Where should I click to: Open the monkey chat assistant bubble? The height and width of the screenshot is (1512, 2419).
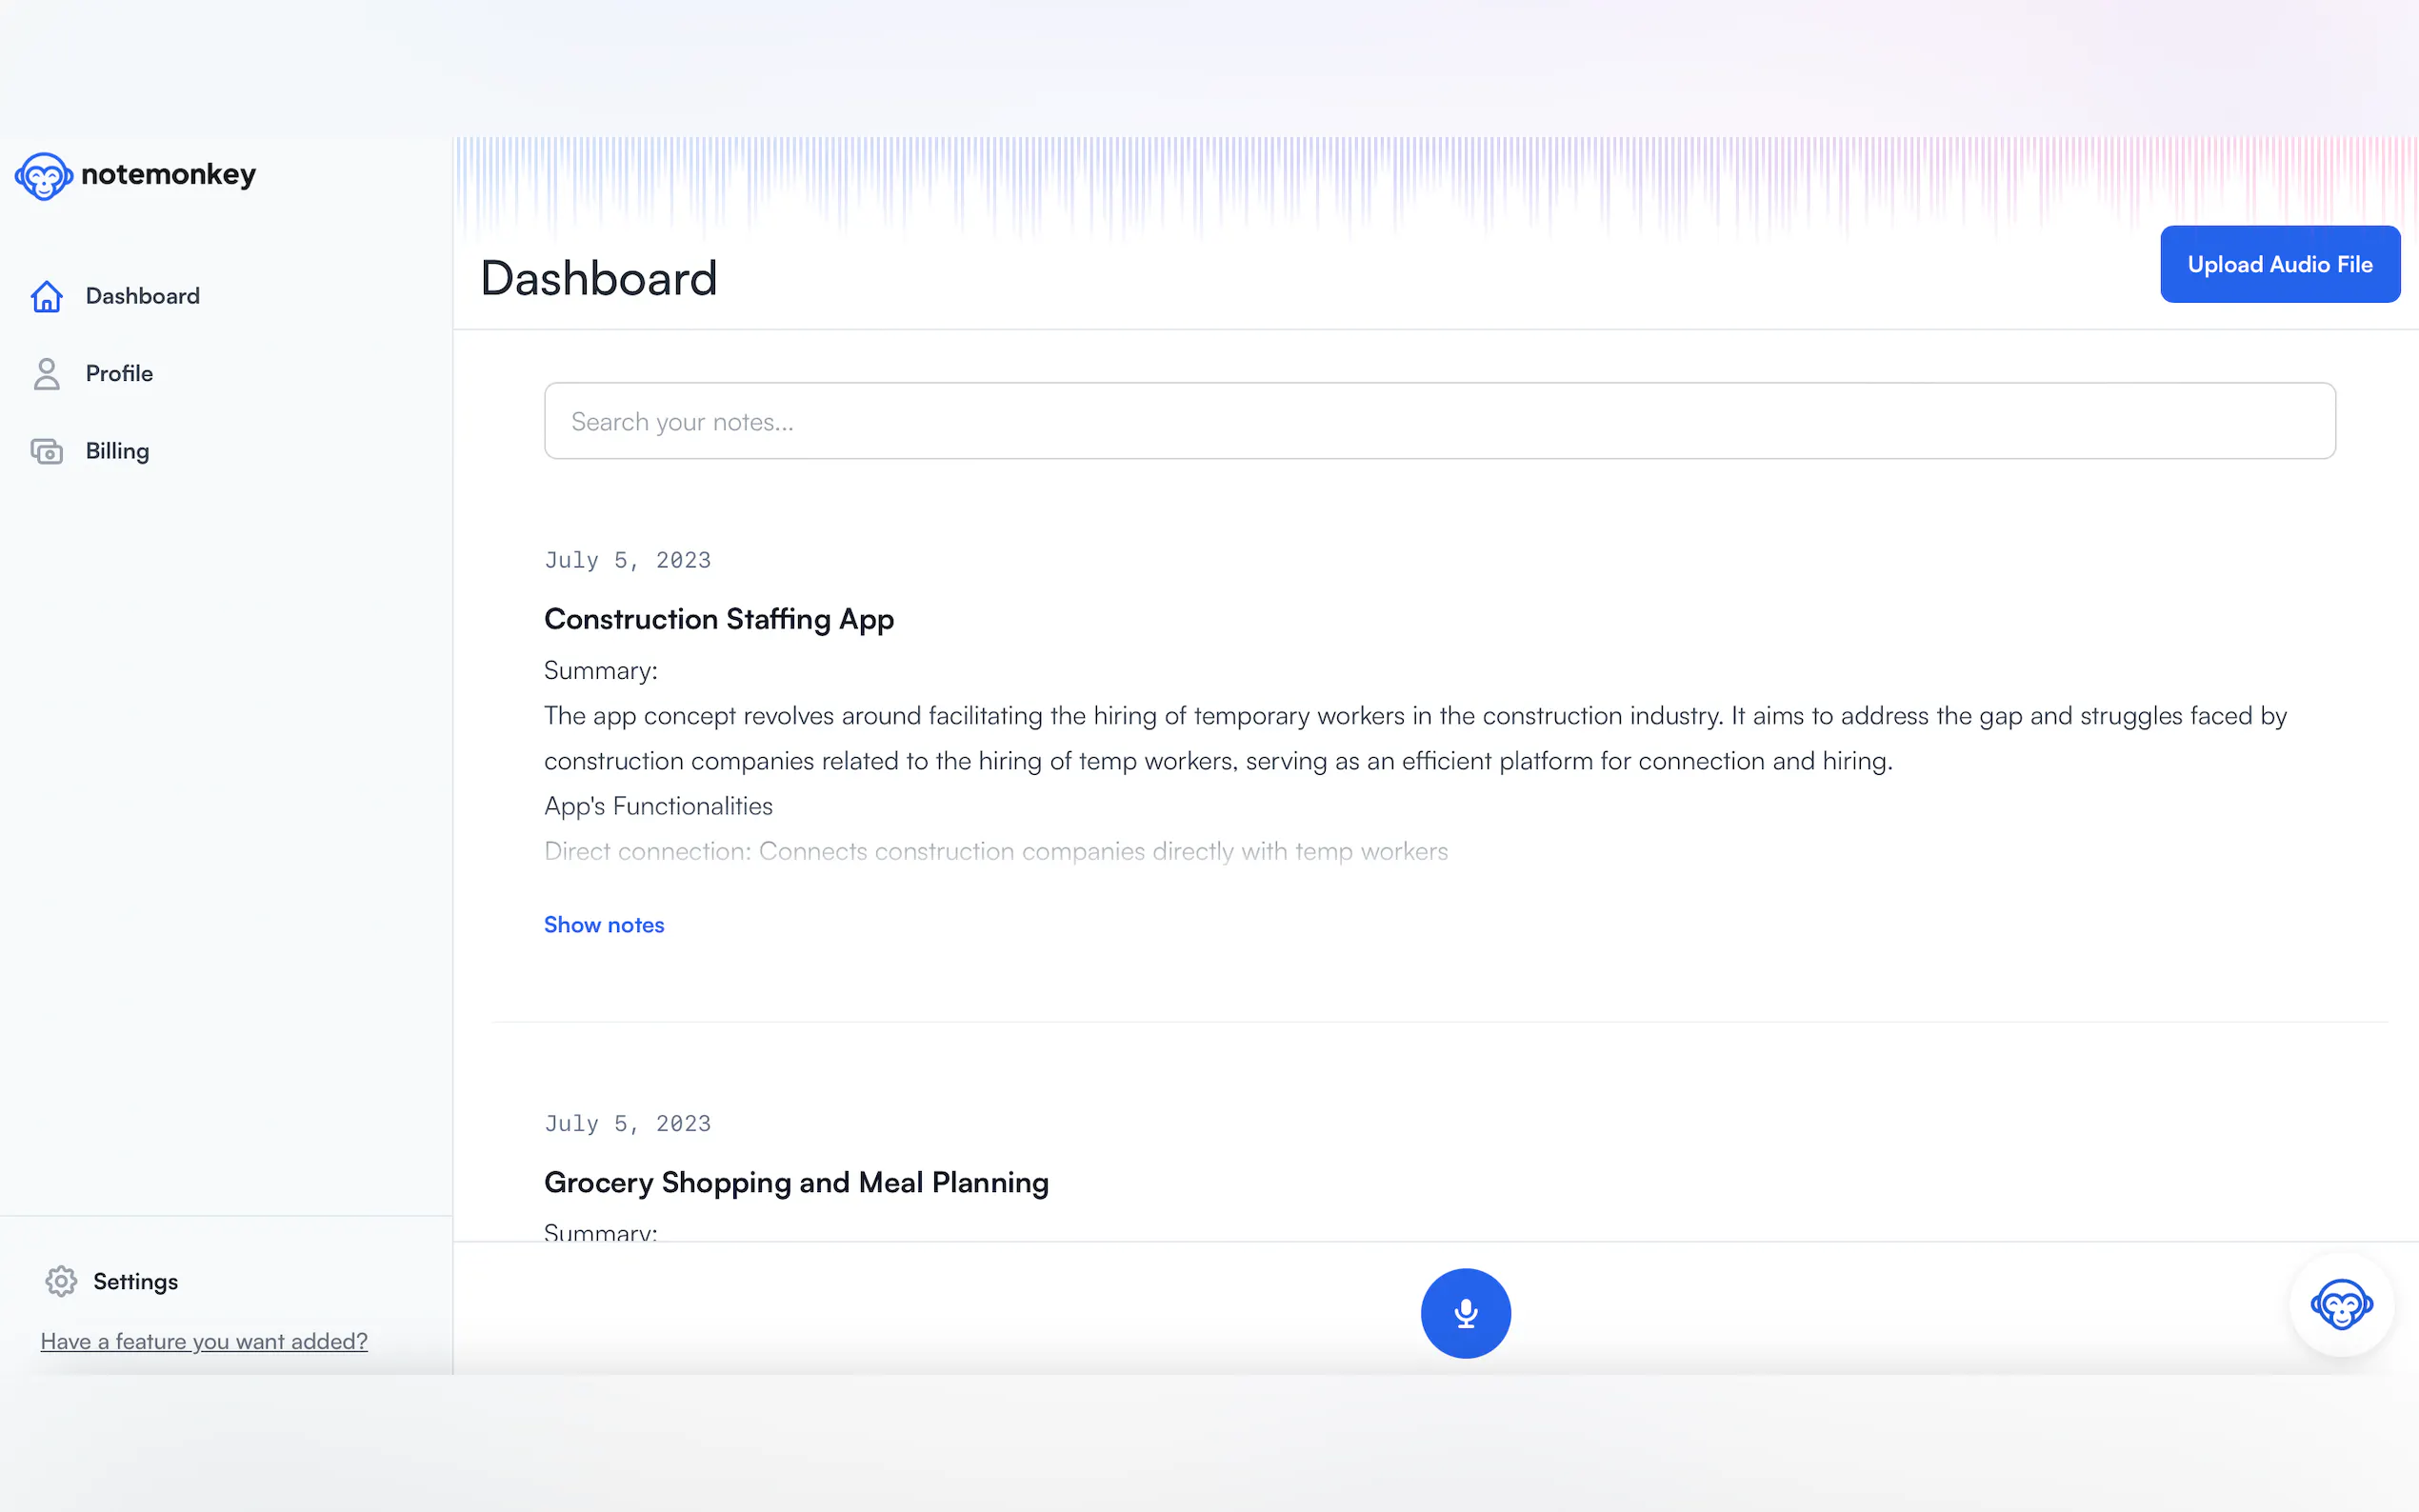2340,1304
